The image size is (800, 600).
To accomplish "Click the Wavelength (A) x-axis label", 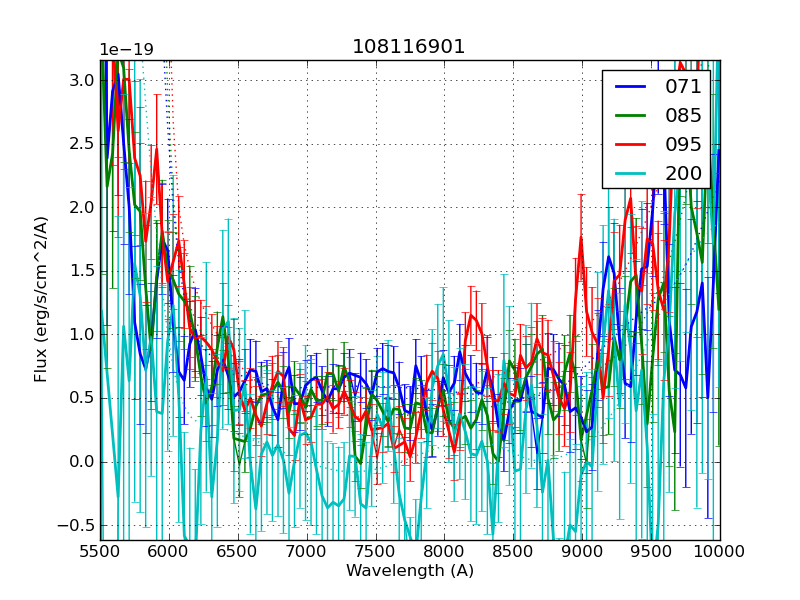I will click(410, 571).
